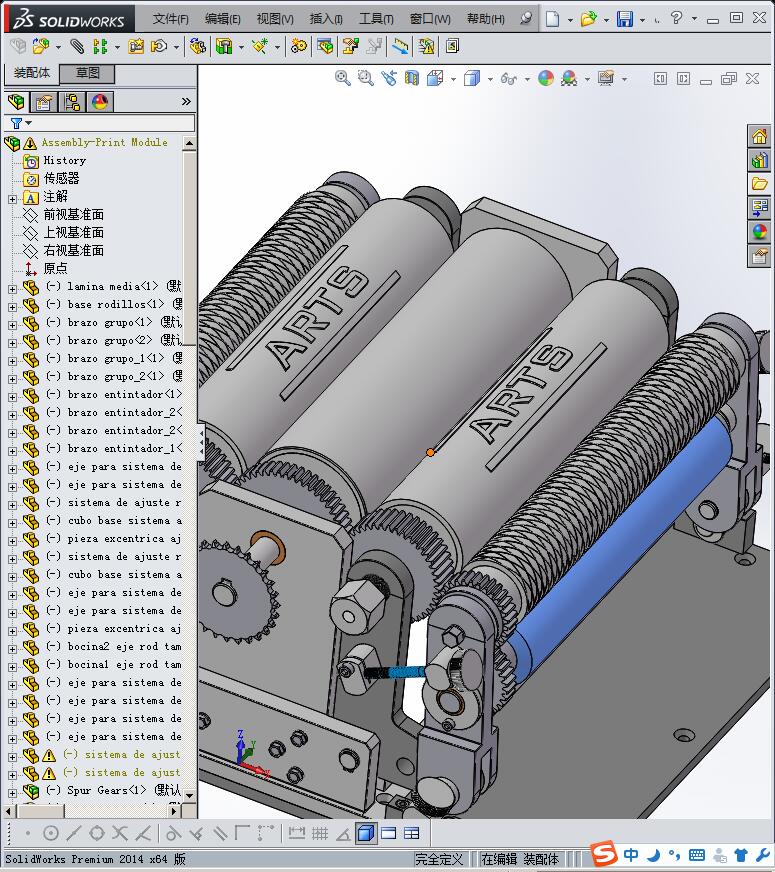Toggle the four-view viewport icon
The width and height of the screenshot is (775, 872).
(412, 833)
